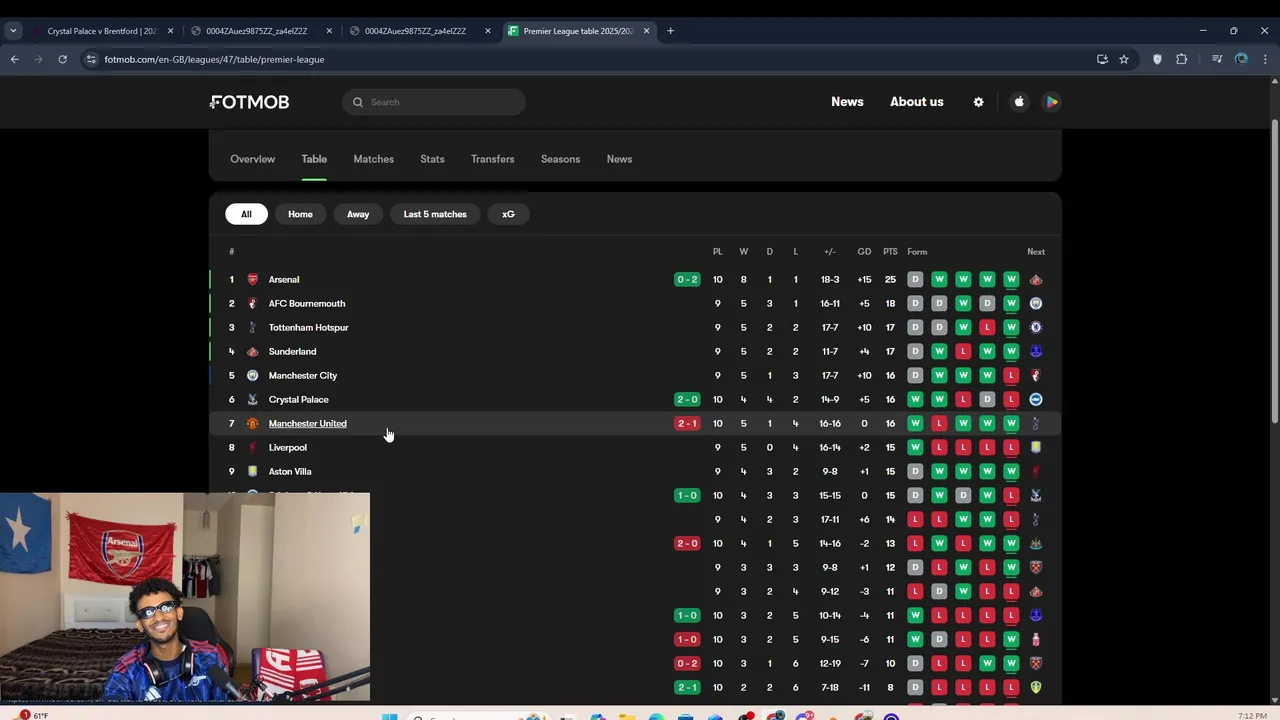Click the Arsenal club crest

pyautogui.click(x=252, y=280)
